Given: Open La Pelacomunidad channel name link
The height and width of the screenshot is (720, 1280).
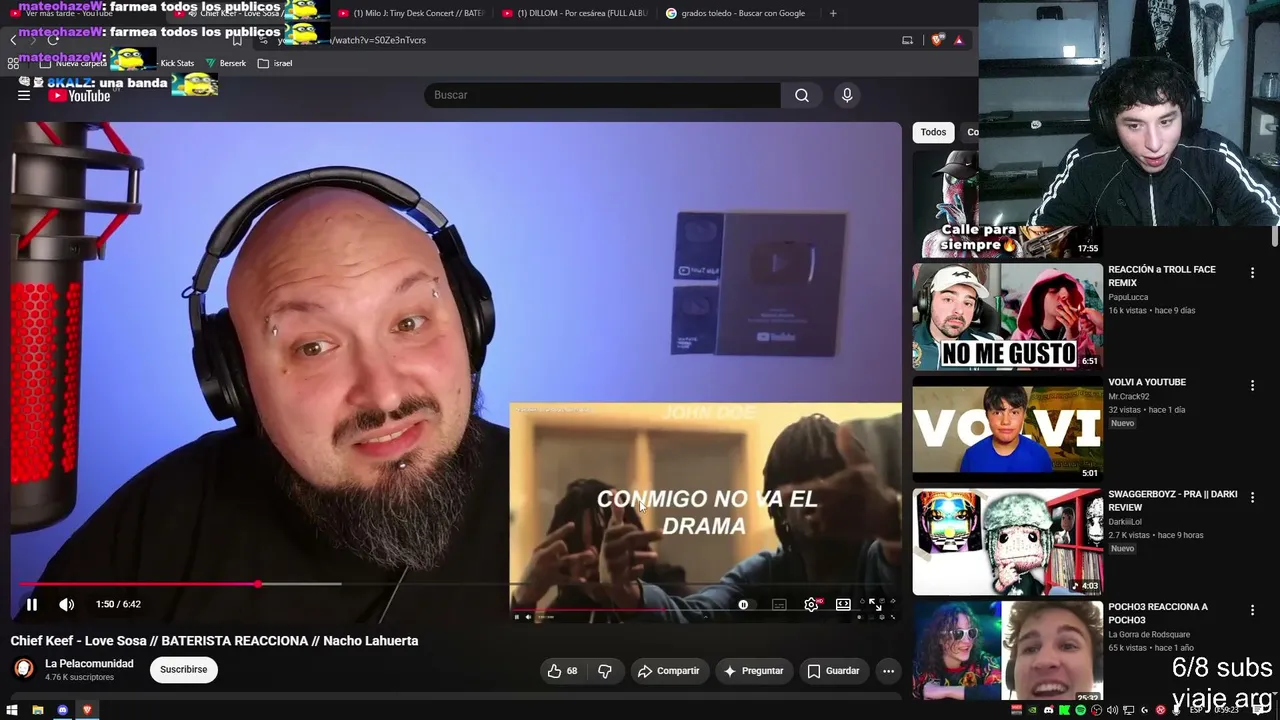Looking at the screenshot, I should tap(89, 664).
